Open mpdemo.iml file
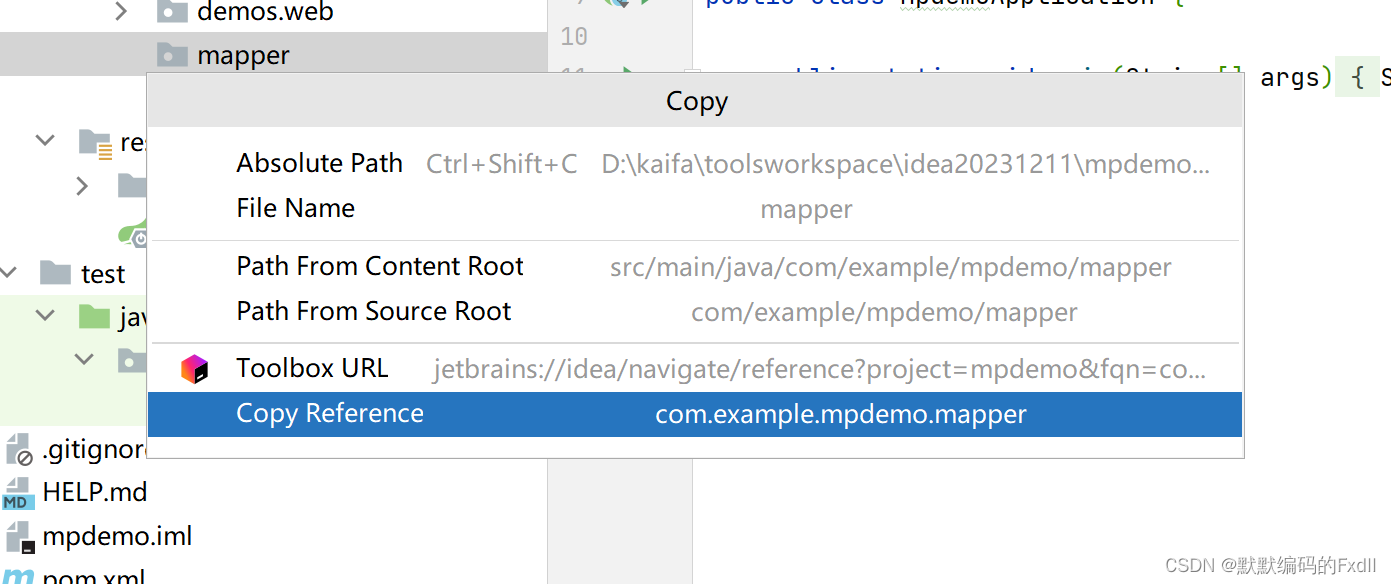Image resolution: width=1391 pixels, height=584 pixels. tap(117, 536)
